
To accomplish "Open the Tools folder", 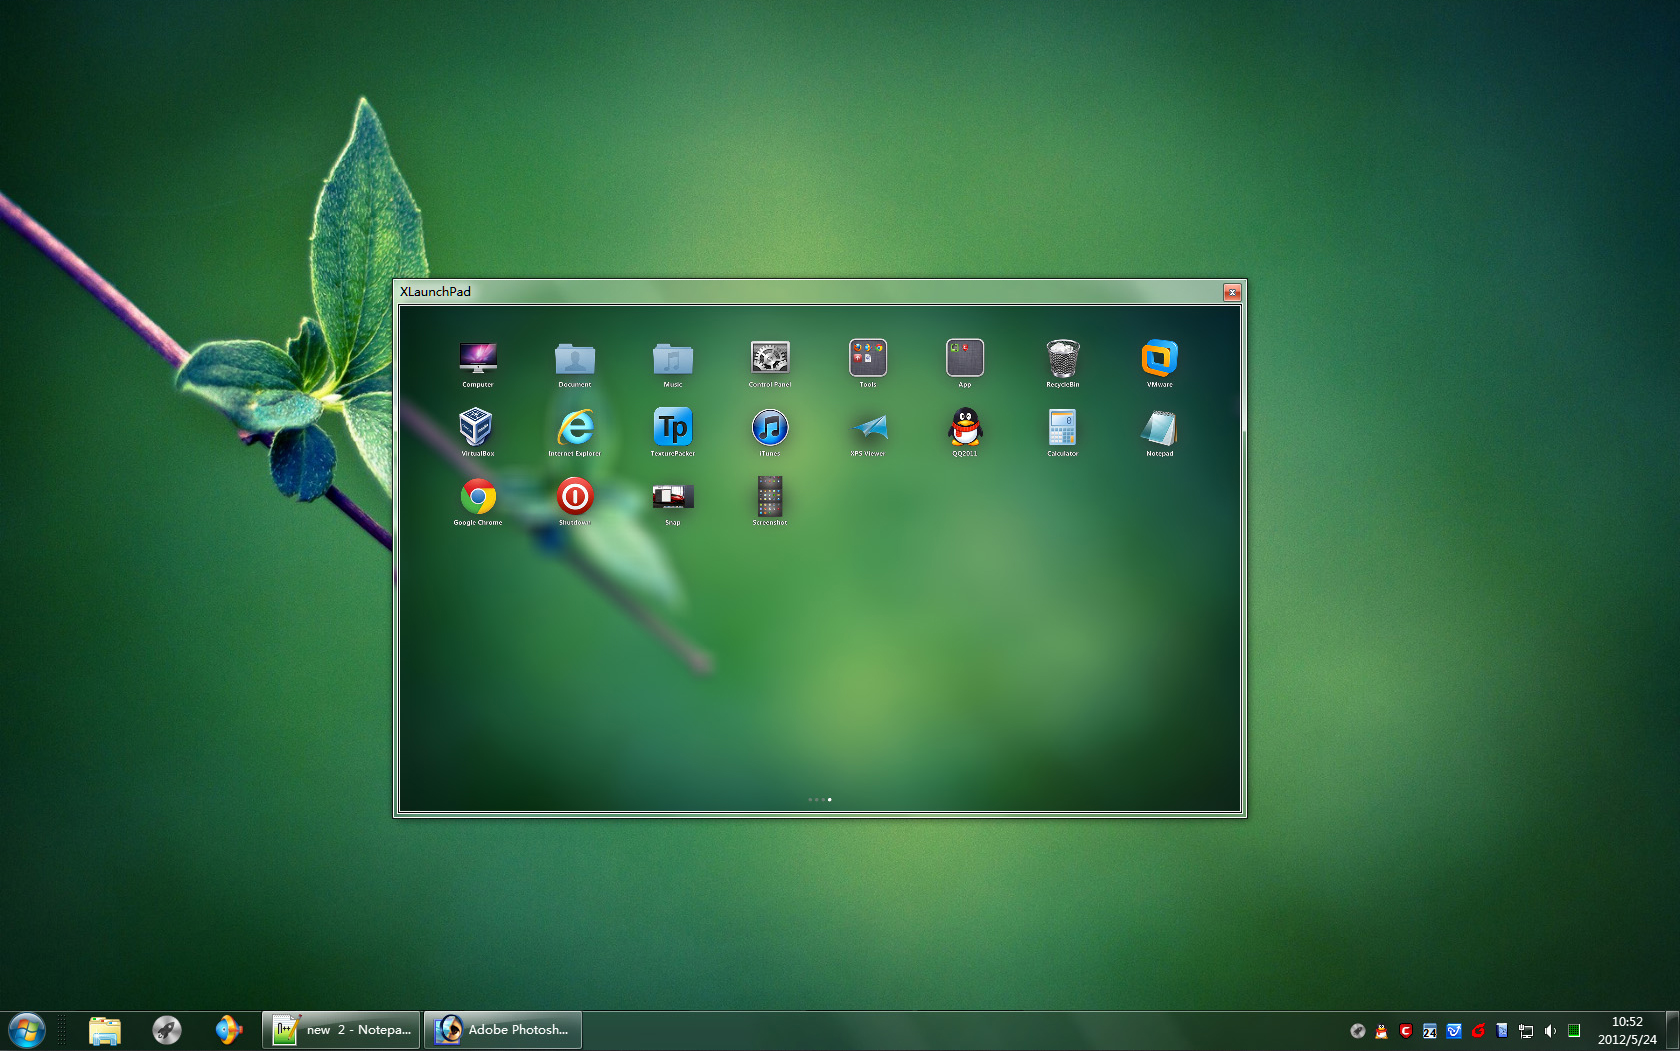I will tap(867, 358).
